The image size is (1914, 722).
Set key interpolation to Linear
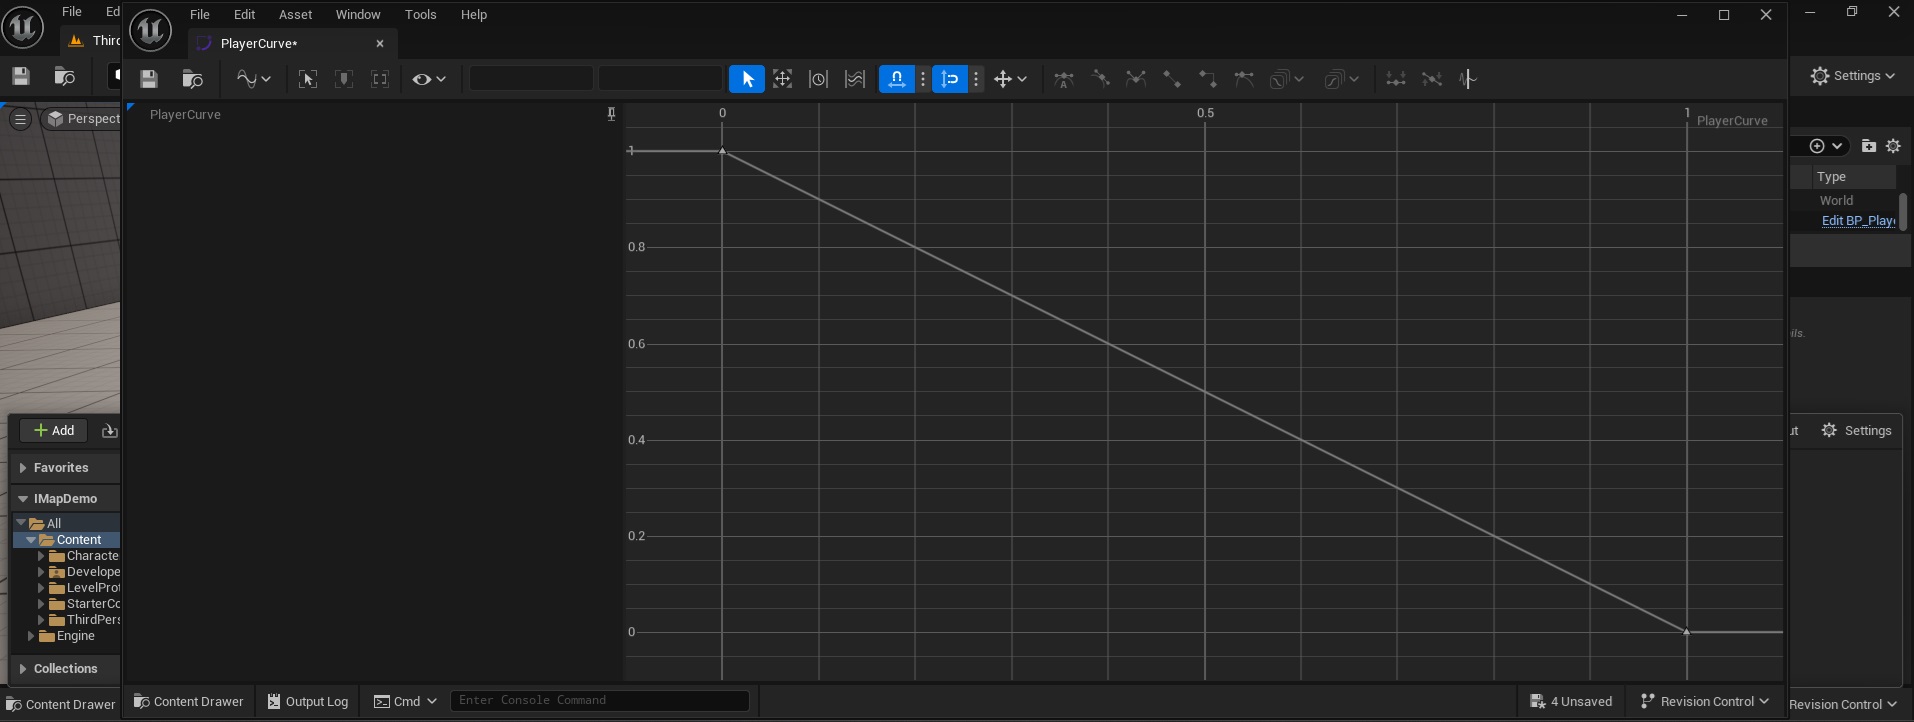[x=1171, y=79]
